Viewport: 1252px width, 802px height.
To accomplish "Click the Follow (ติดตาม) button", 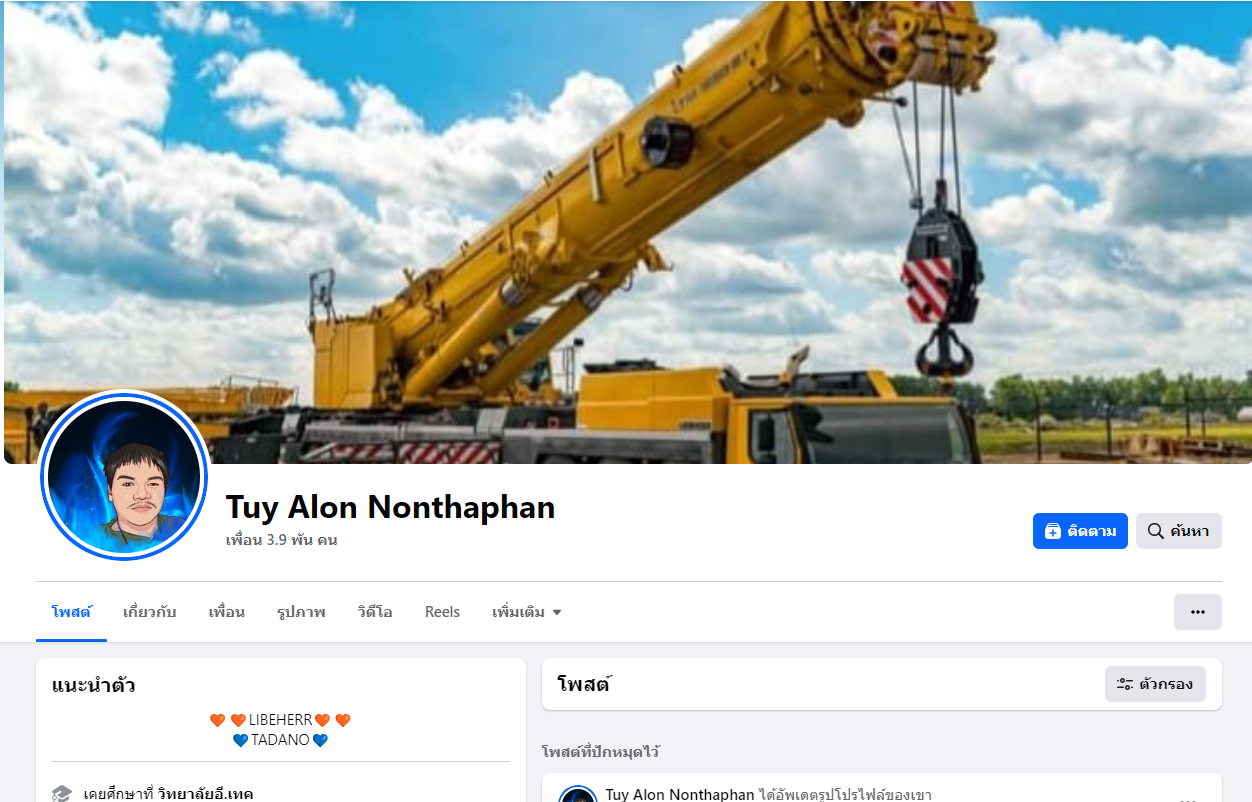I will [1080, 531].
